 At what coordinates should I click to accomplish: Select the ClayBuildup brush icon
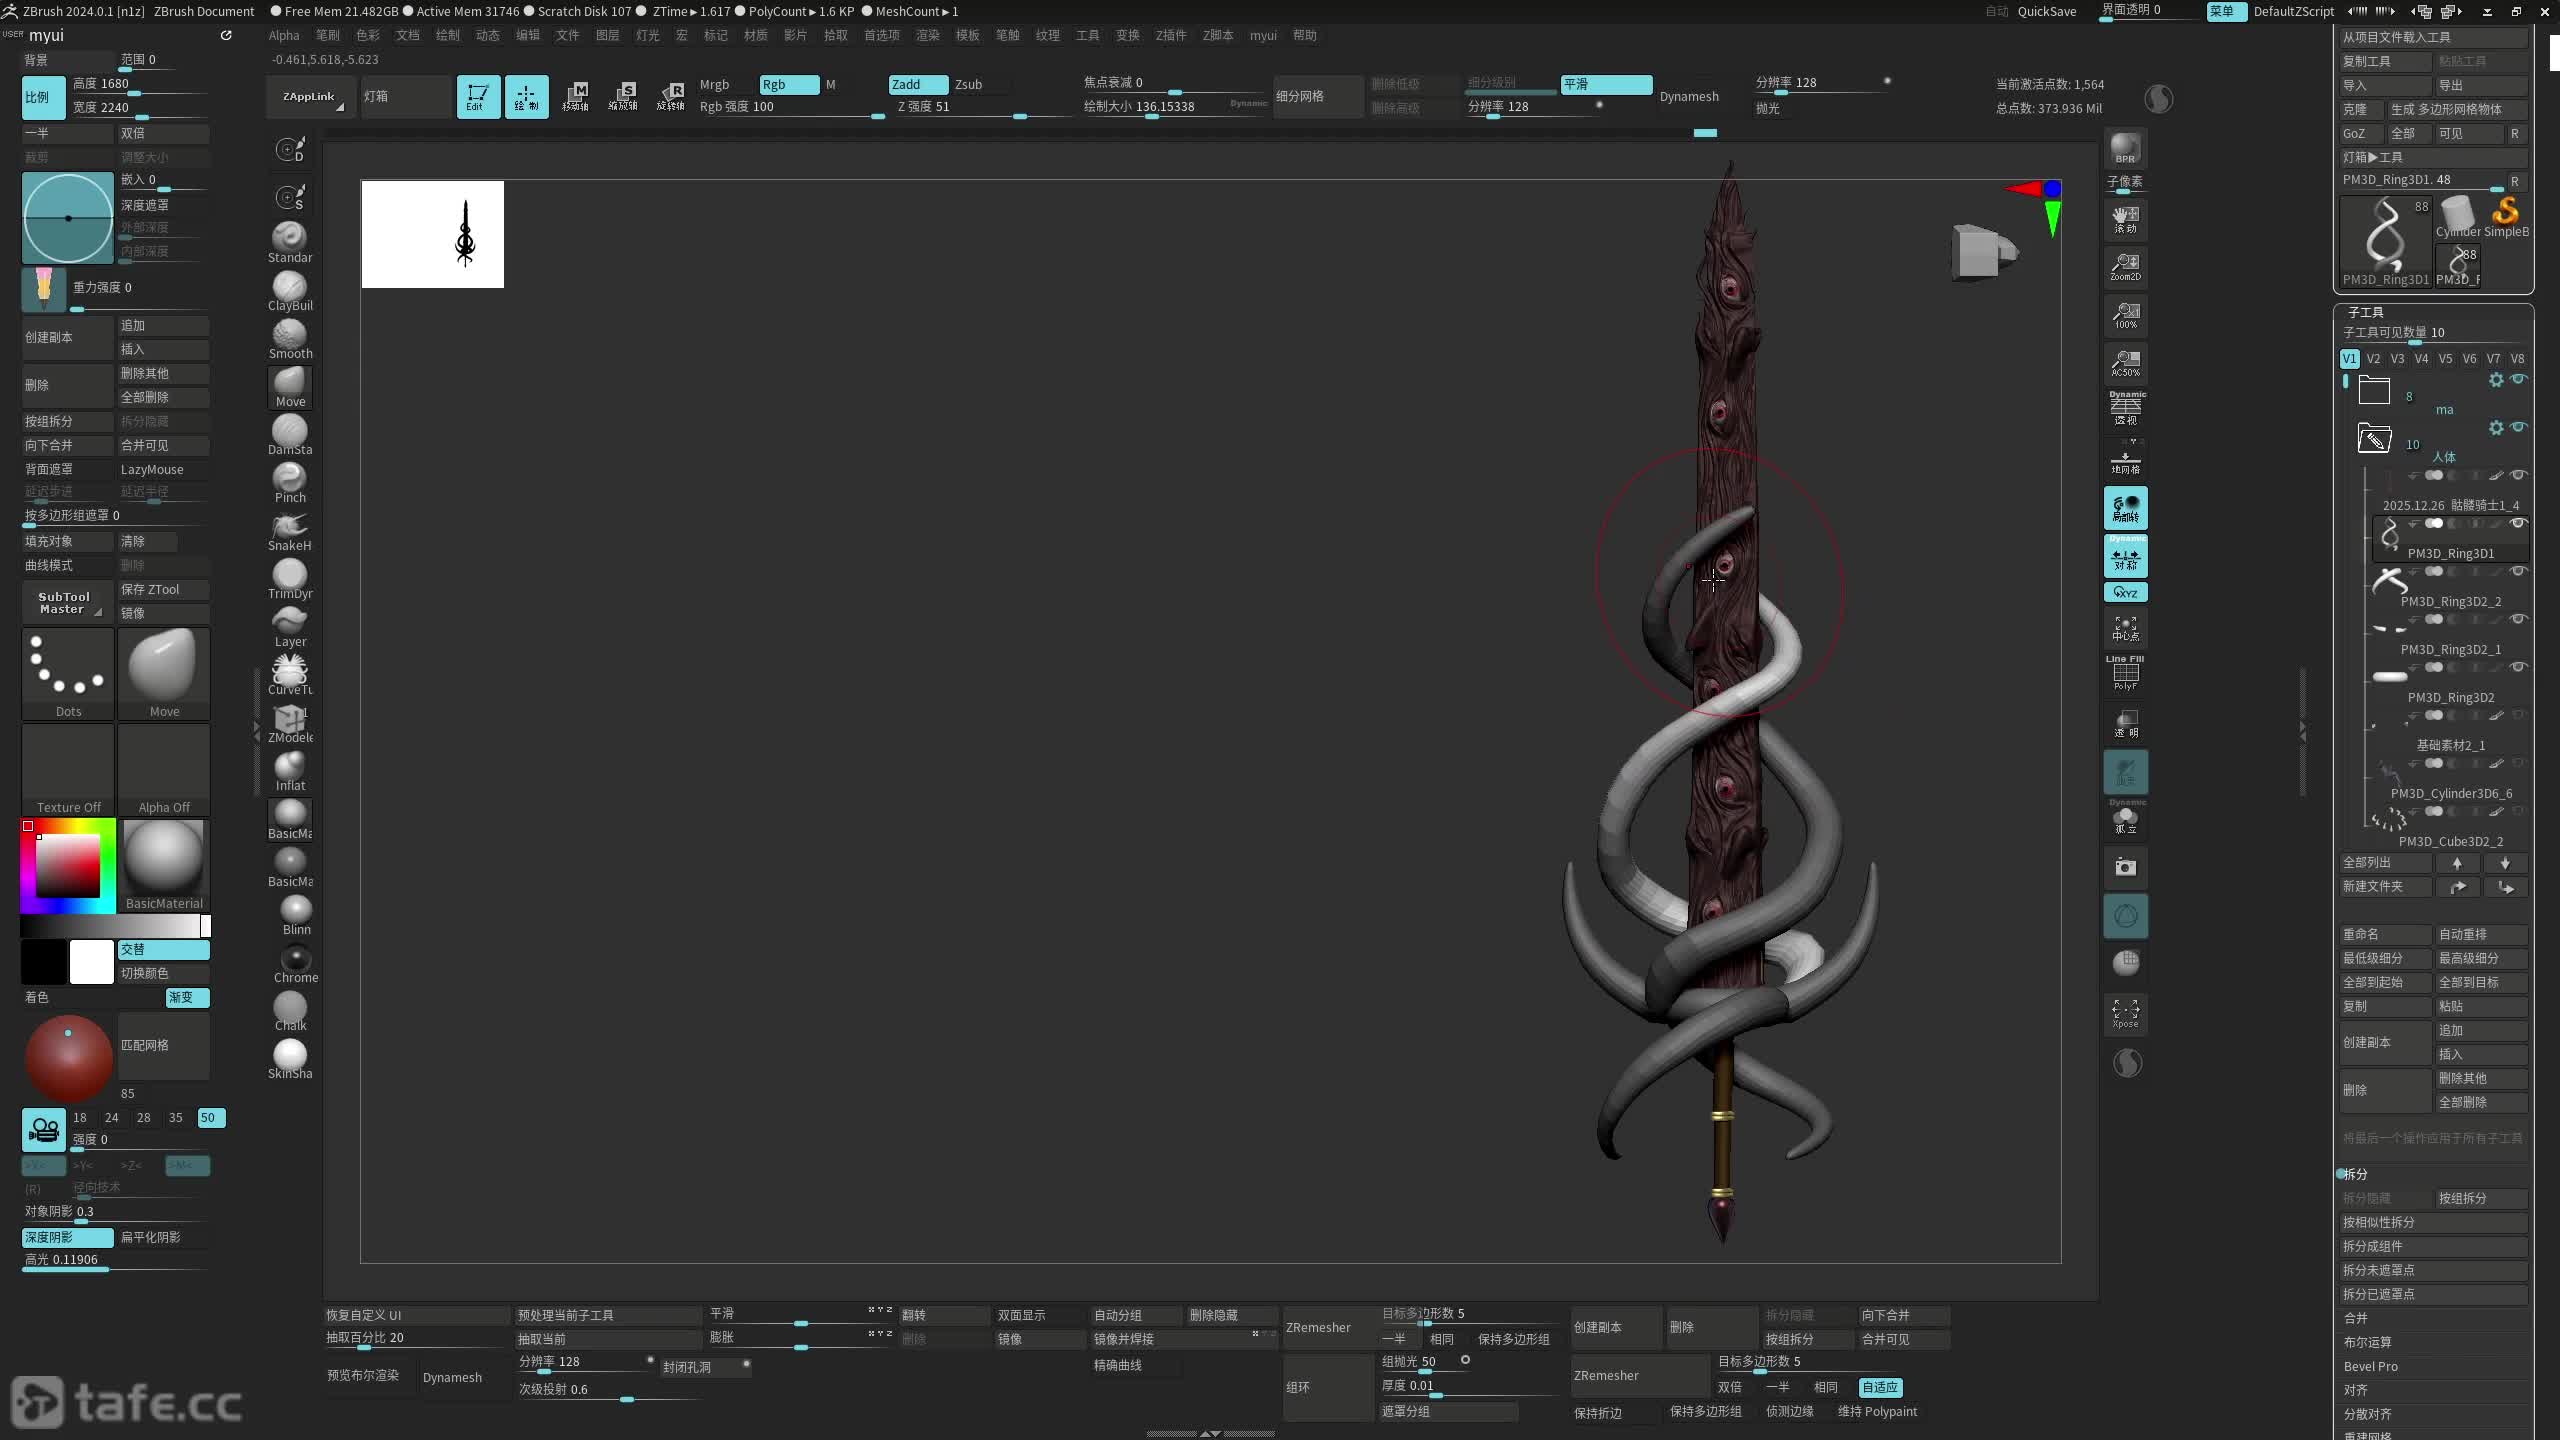[x=290, y=287]
